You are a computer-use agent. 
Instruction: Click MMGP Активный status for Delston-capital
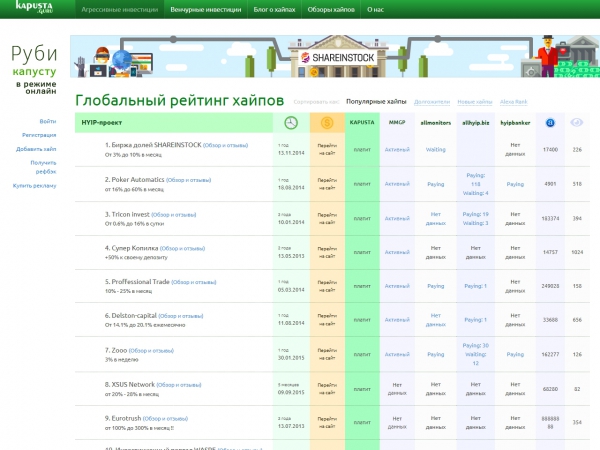click(397, 320)
